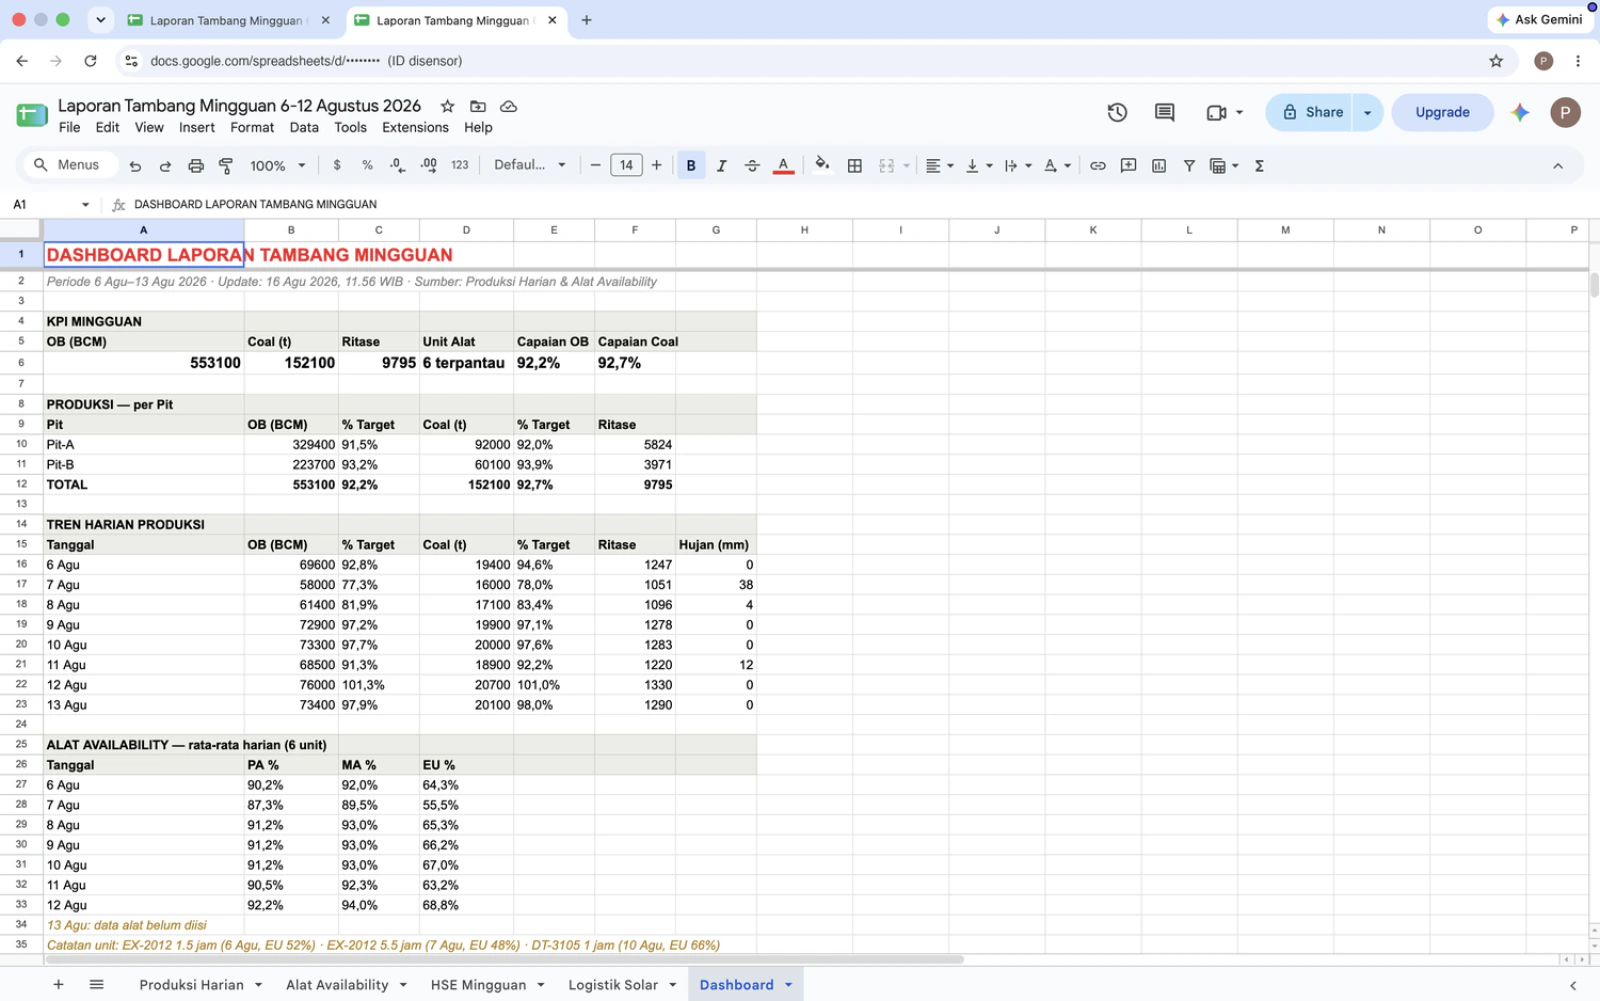Toggle strikethrough formatting
This screenshot has height=1001, width=1600.
[x=752, y=166]
